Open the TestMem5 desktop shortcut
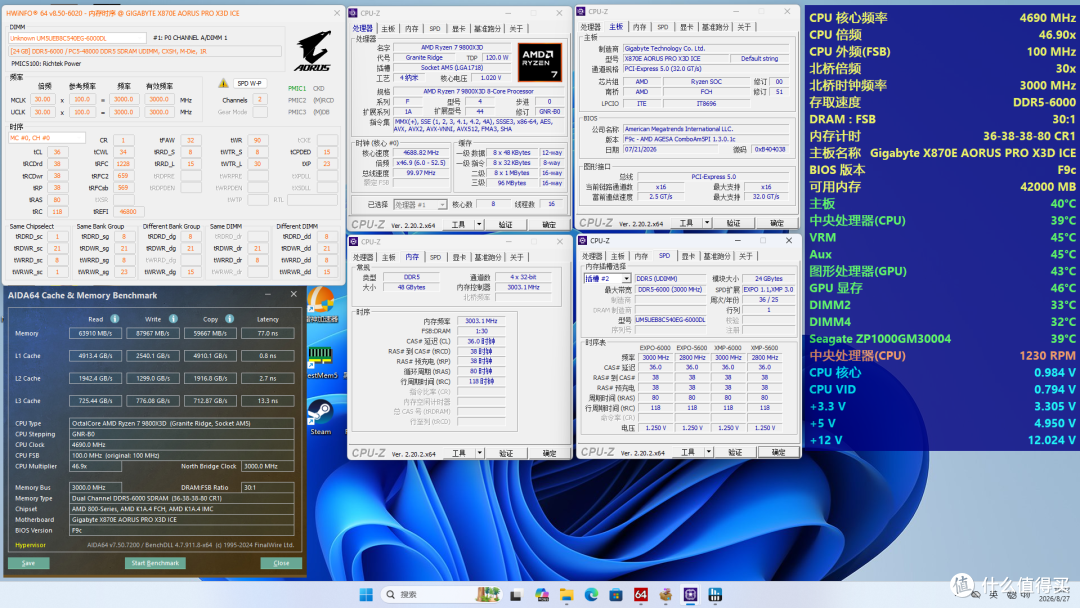Viewport: 1080px width, 608px height. 320,362
